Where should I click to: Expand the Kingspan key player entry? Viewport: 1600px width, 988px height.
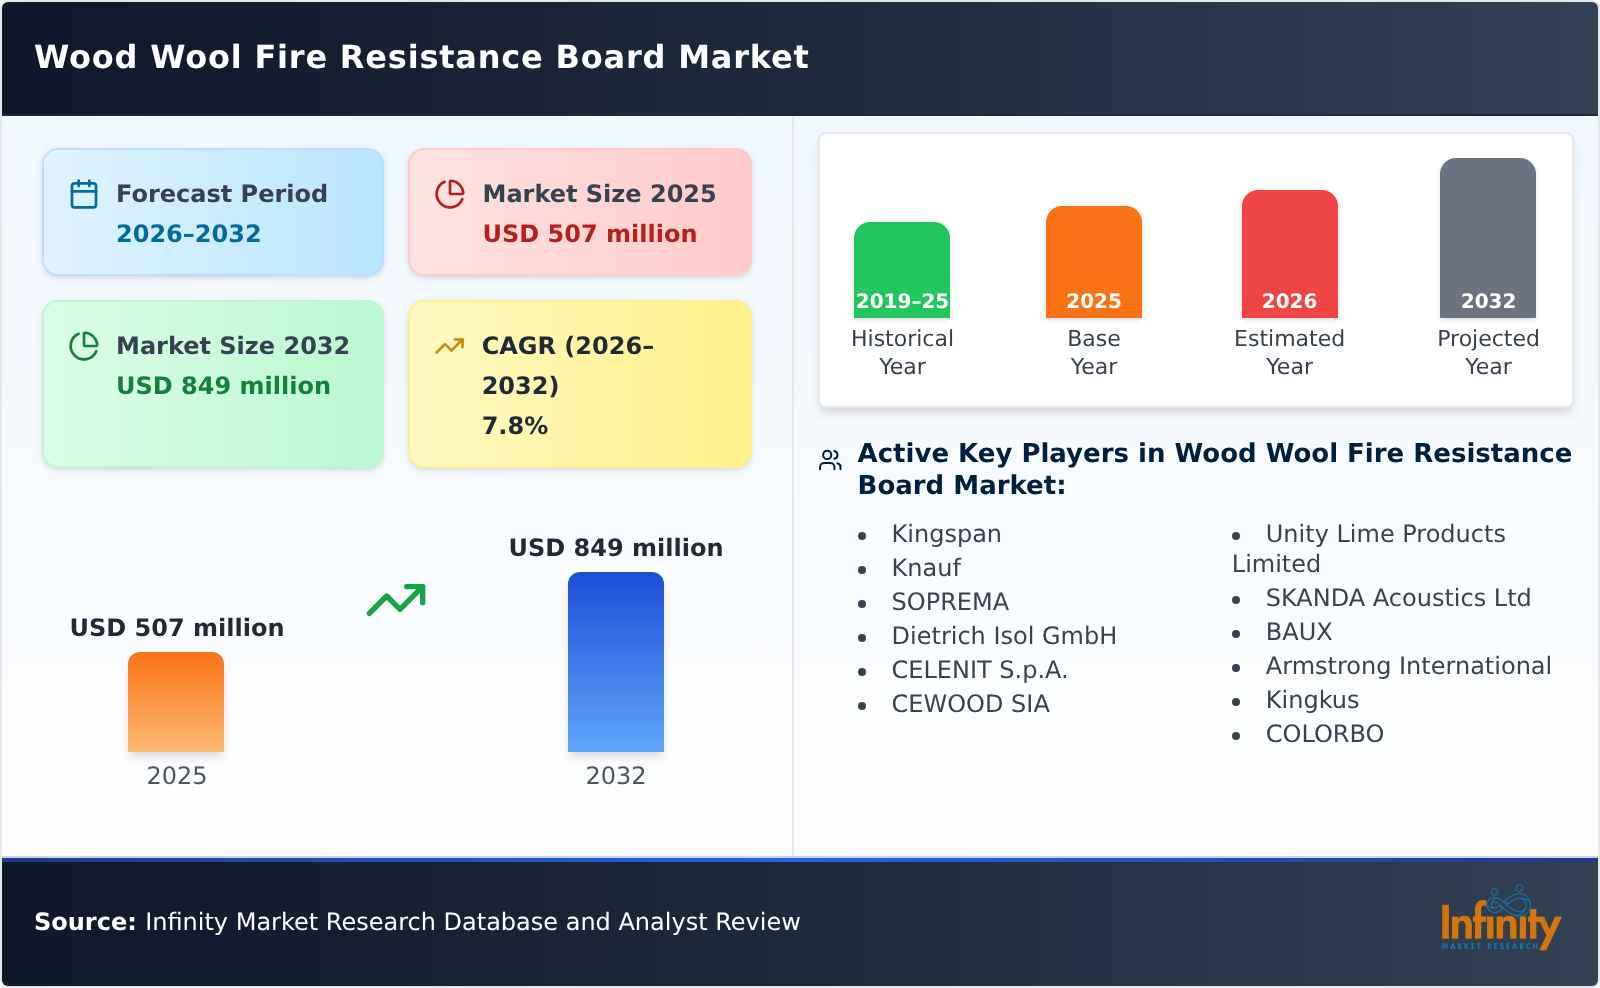coord(945,534)
